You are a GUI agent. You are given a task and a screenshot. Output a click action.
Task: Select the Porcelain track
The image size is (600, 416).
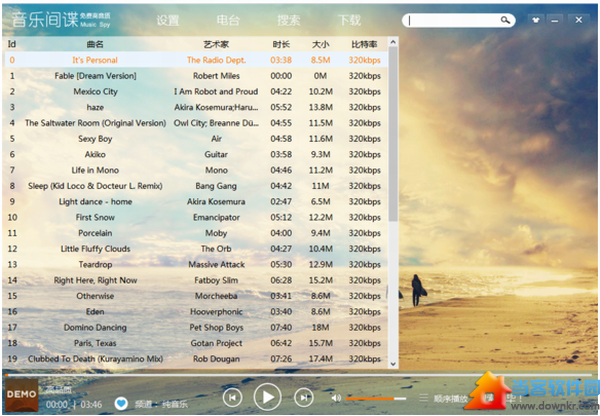(95, 233)
